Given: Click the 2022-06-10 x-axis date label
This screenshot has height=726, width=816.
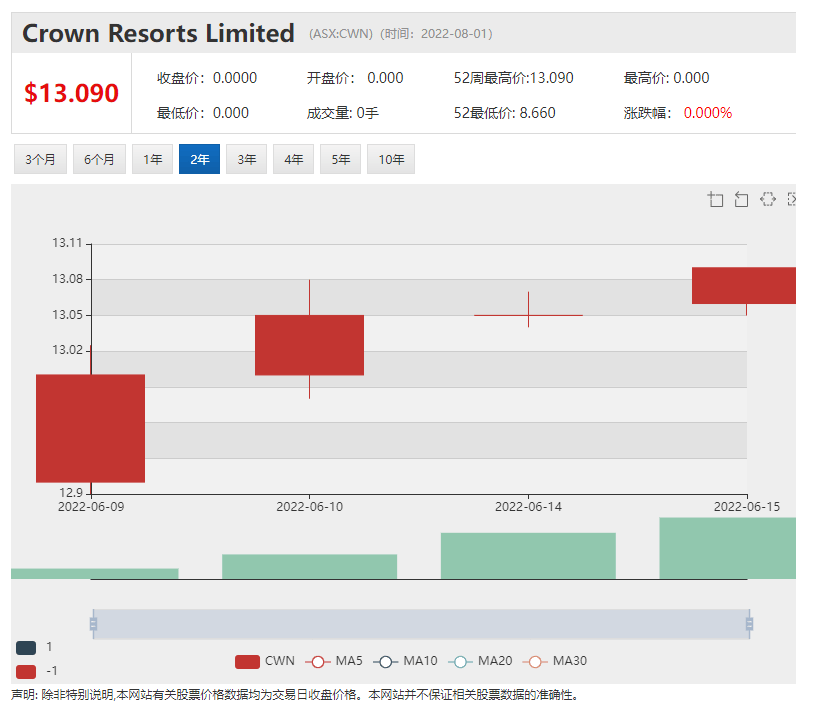Looking at the screenshot, I should pyautogui.click(x=310, y=507).
